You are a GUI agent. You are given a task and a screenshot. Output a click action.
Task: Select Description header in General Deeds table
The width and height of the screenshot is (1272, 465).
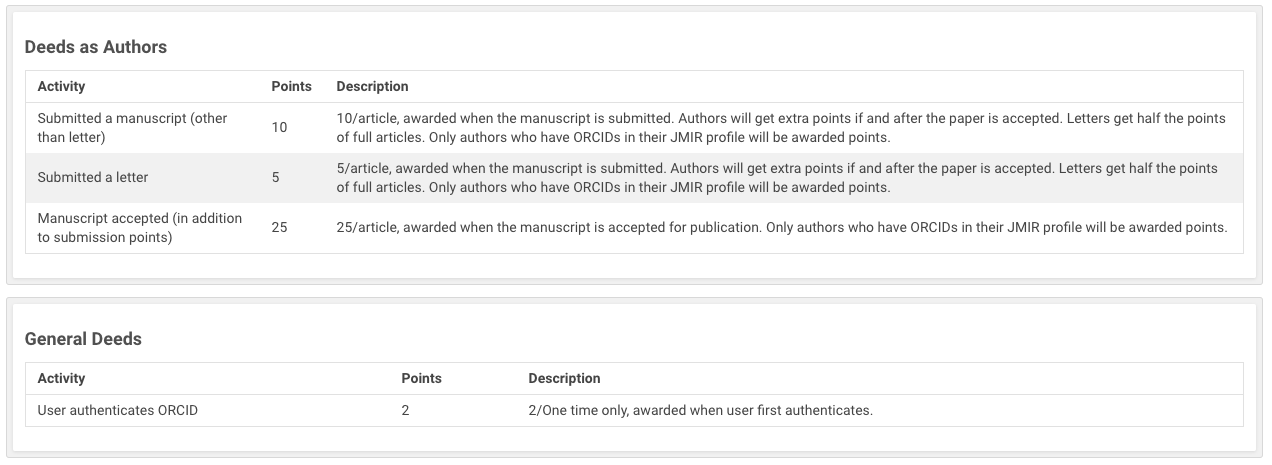coord(564,379)
